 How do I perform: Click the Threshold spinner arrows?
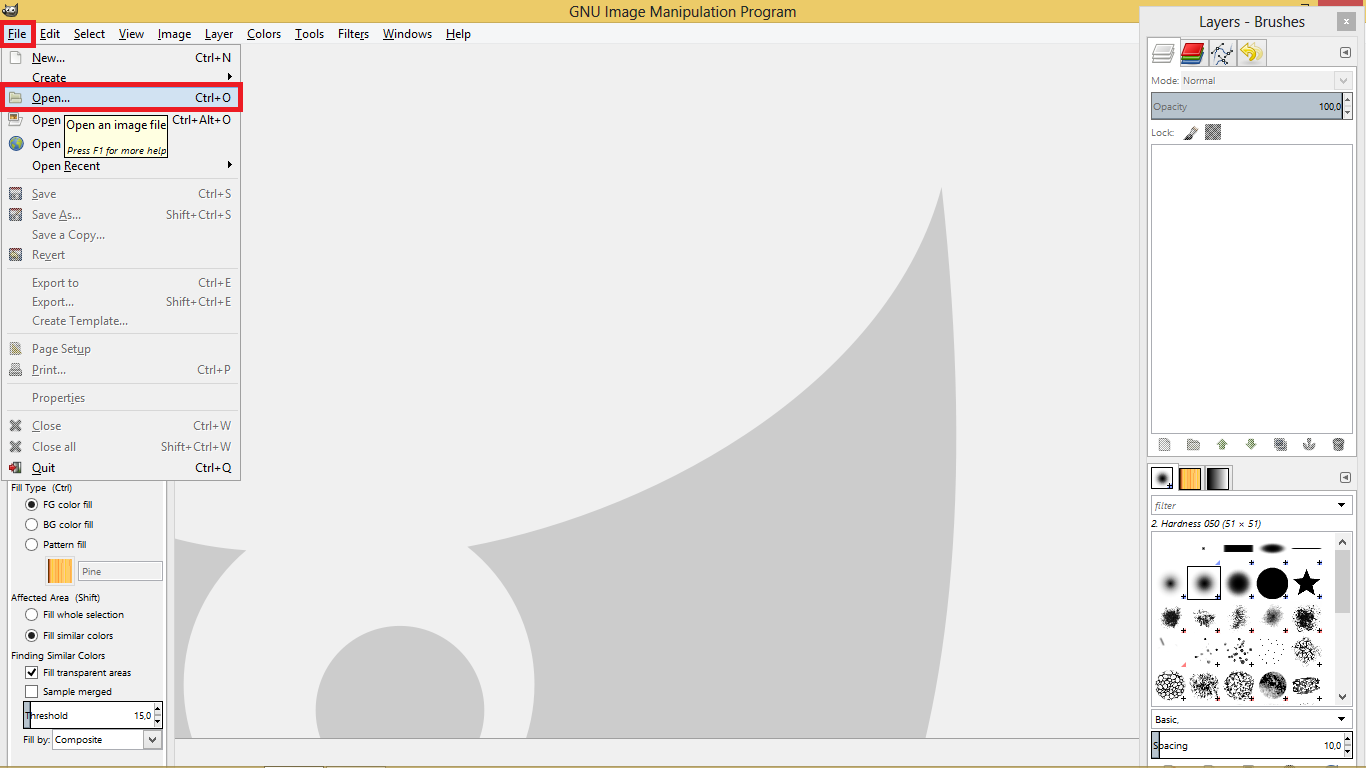pos(157,715)
